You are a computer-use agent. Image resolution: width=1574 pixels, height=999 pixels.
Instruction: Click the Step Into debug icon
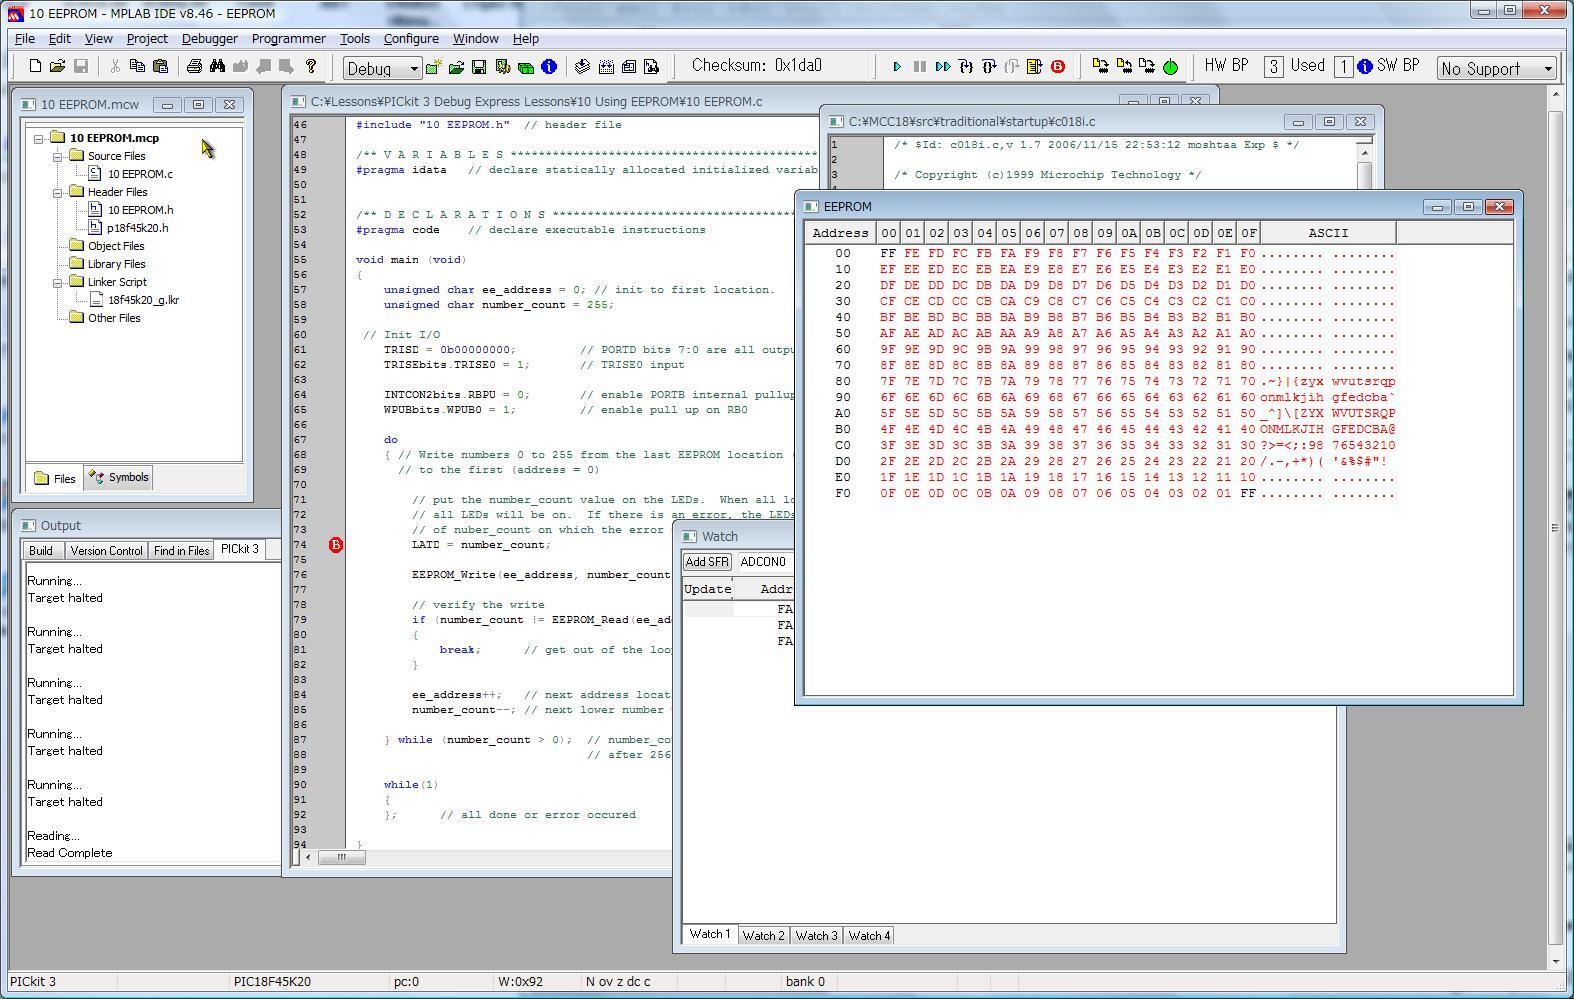pos(966,67)
